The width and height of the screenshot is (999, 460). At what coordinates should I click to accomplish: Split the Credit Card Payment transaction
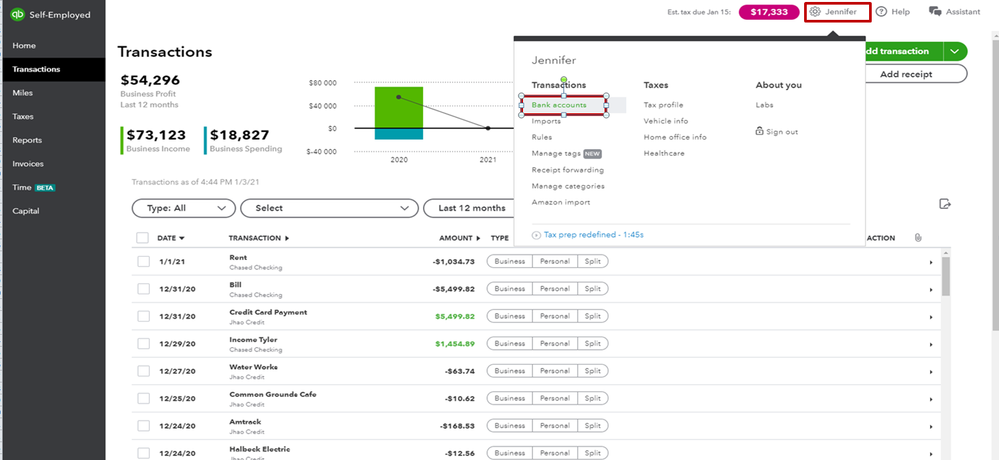pos(593,316)
